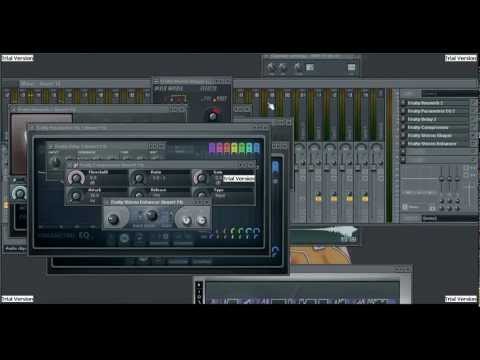Click the middle mixer EQ vertical slider

(450, 178)
